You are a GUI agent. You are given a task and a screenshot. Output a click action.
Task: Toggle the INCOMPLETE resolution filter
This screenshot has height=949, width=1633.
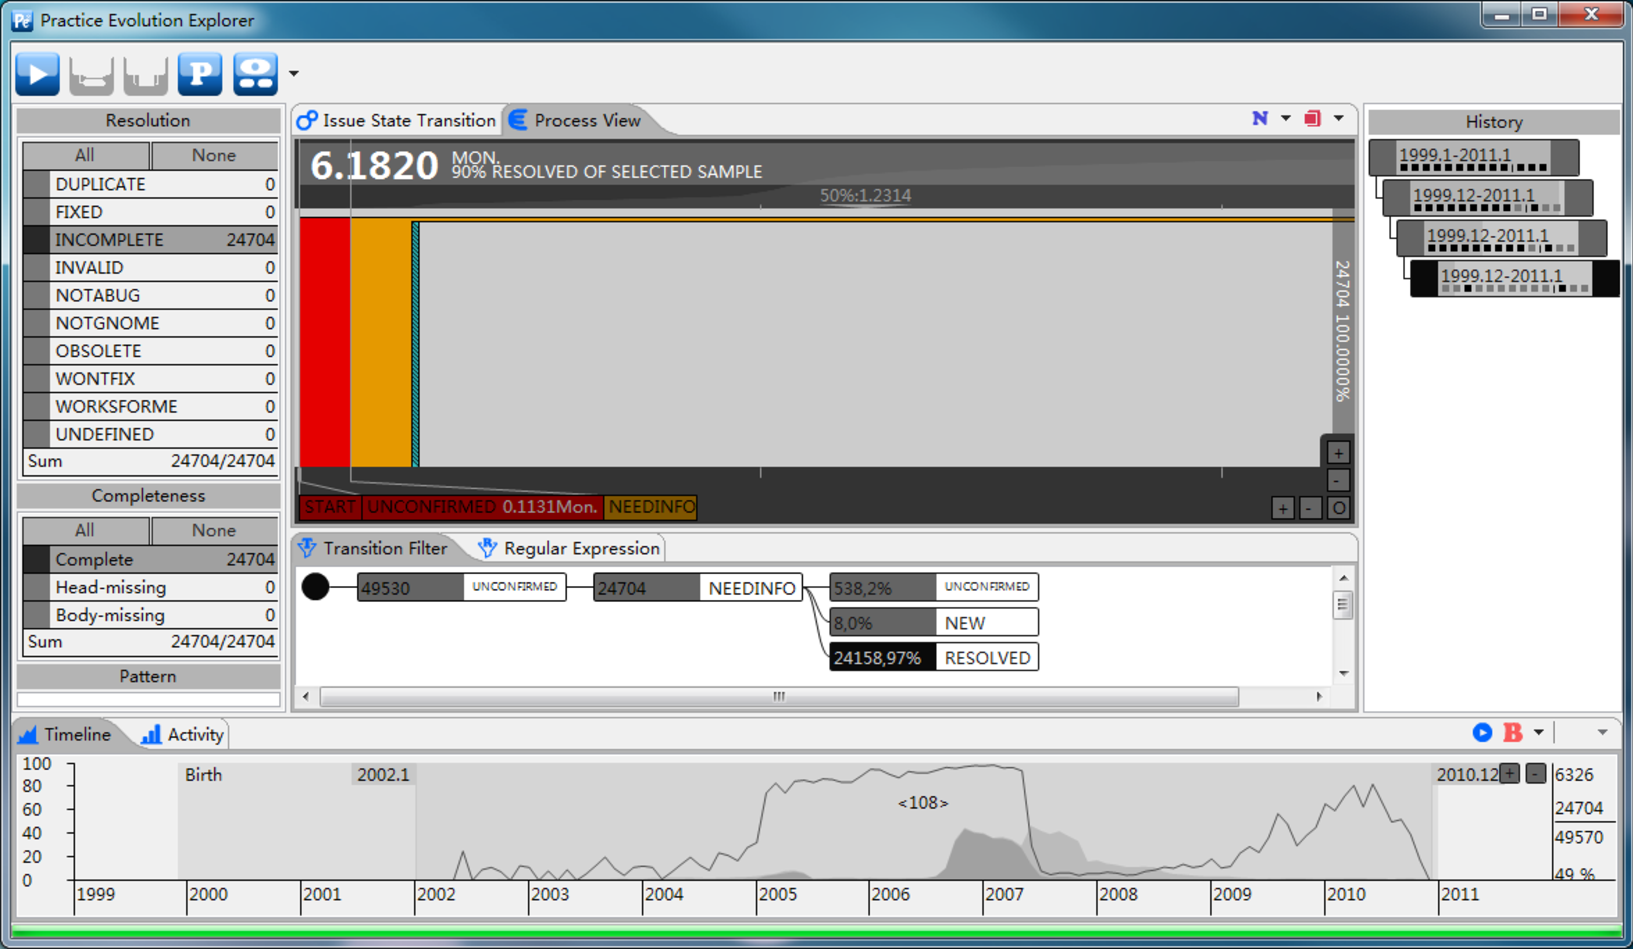pyautogui.click(x=150, y=240)
